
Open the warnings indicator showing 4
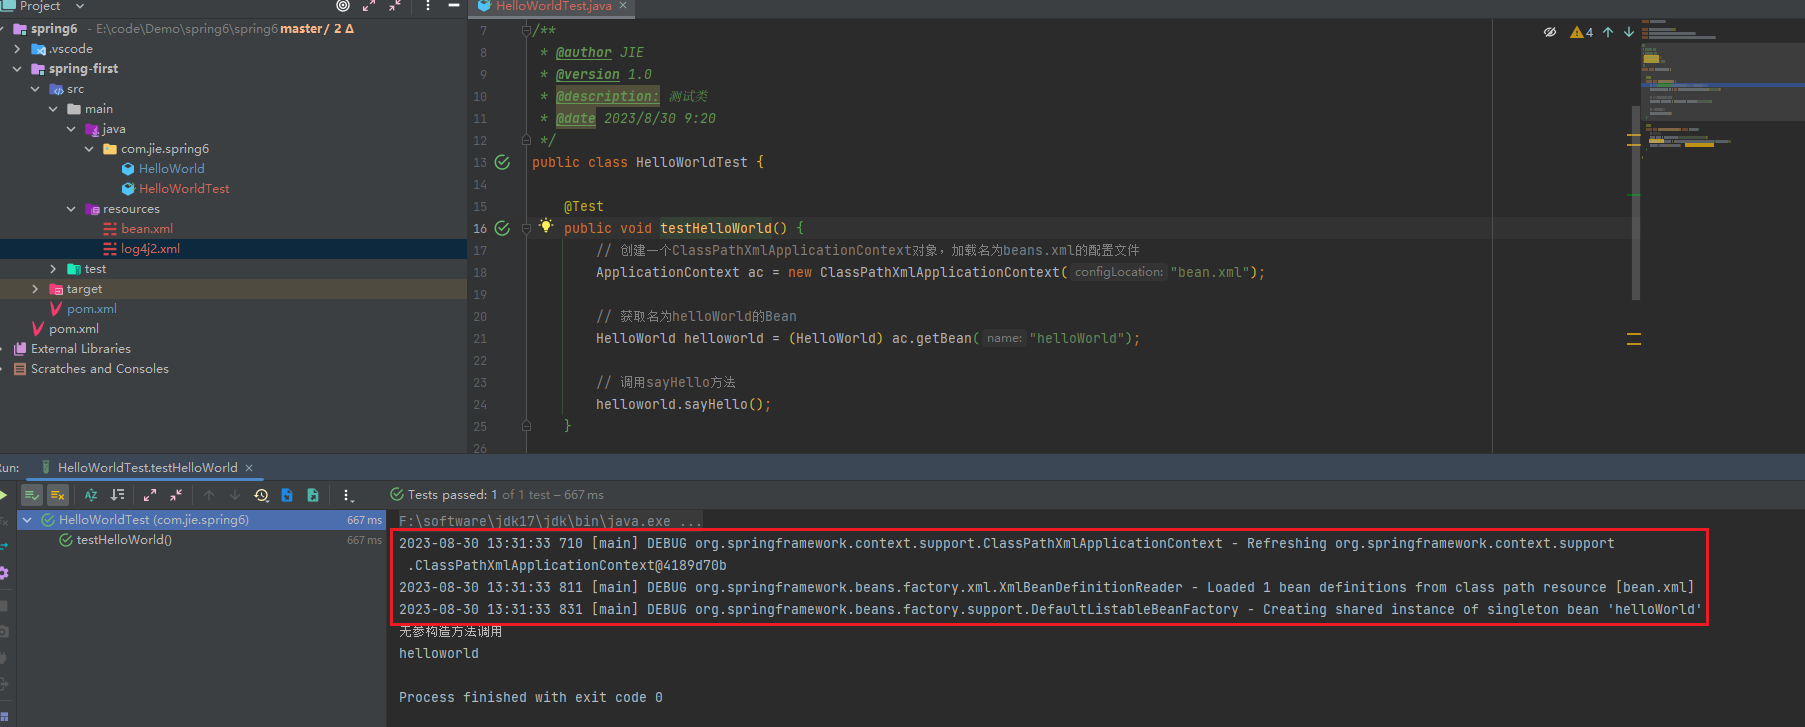pos(1582,32)
